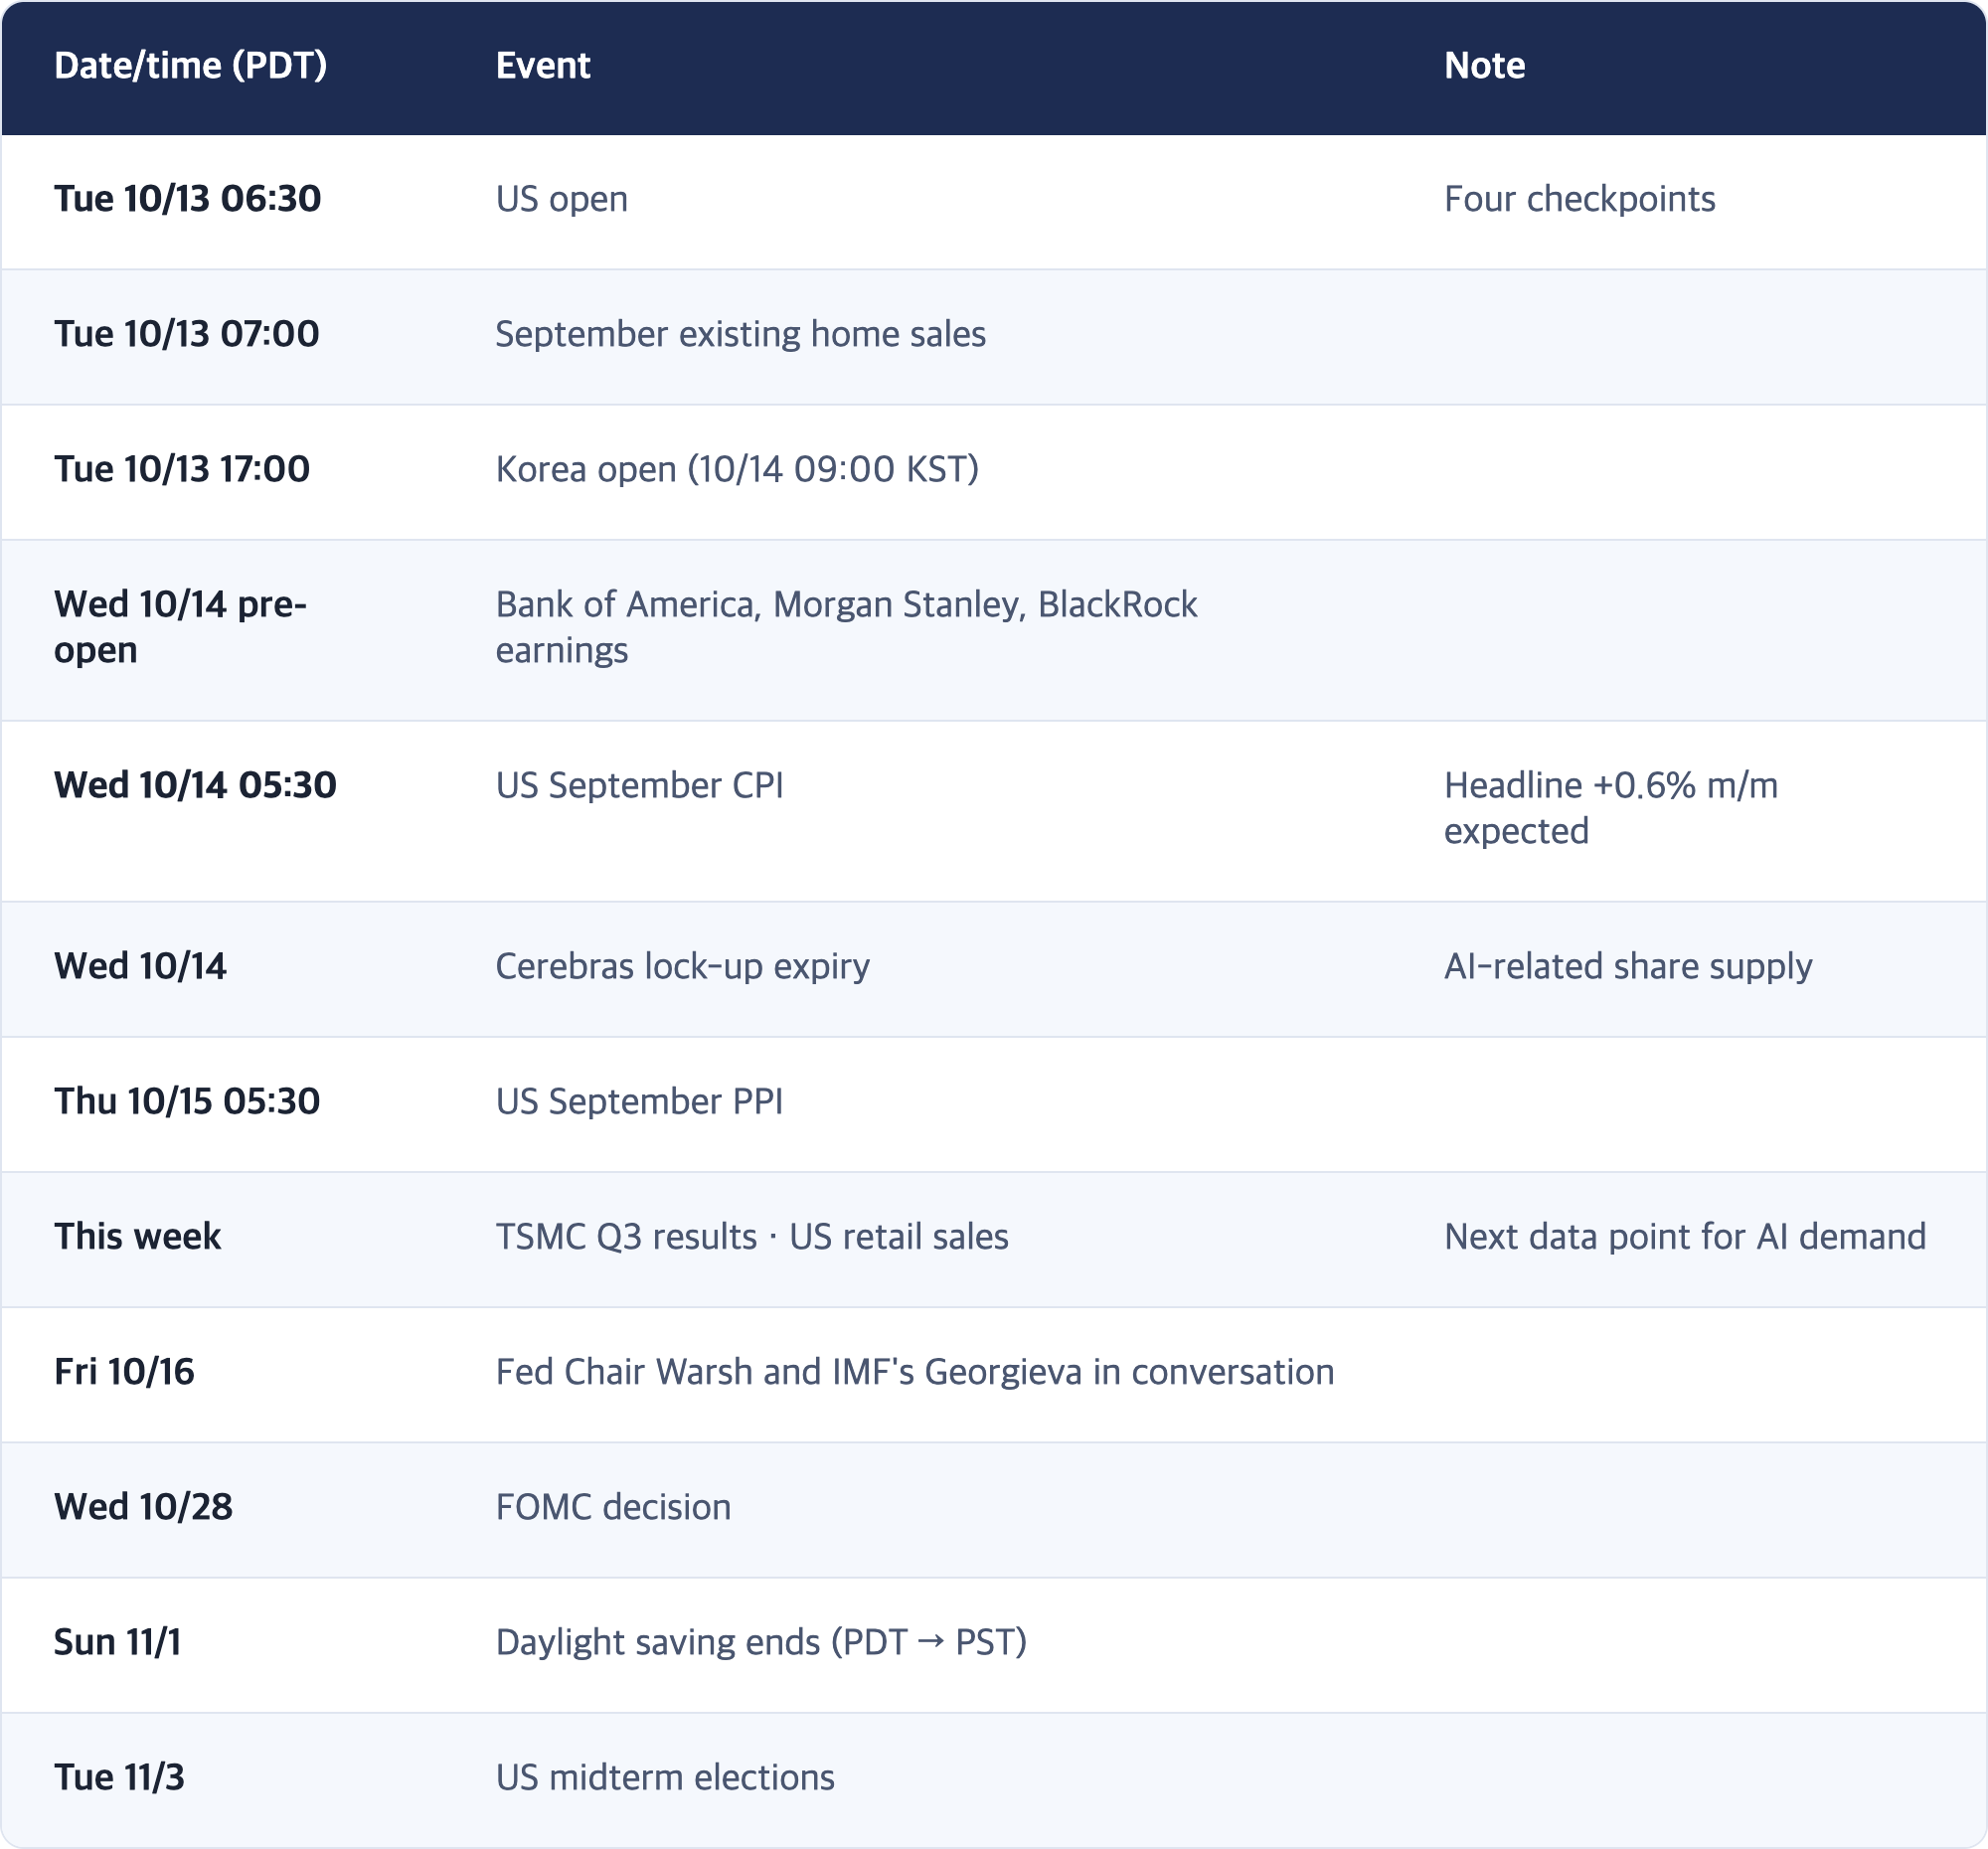Click the US open event cell

562,200
